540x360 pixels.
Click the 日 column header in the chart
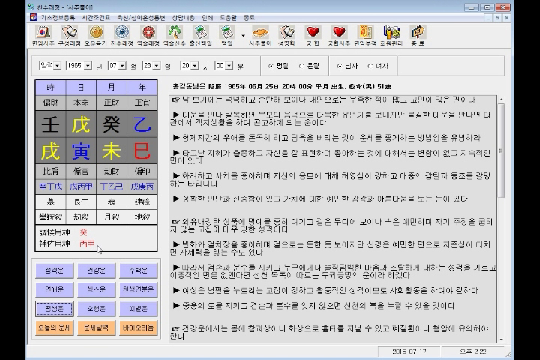coord(81,88)
